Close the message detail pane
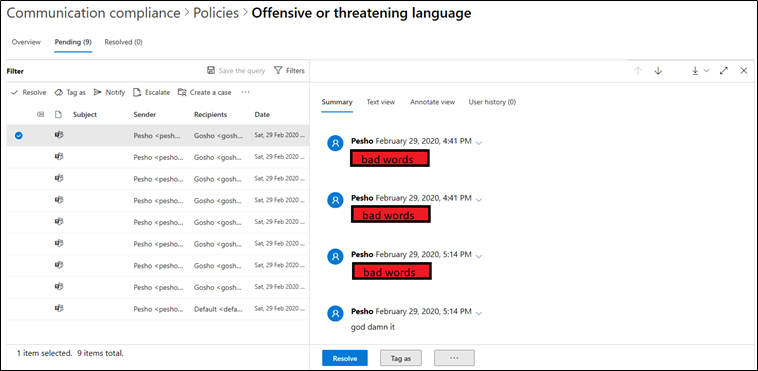 (744, 71)
